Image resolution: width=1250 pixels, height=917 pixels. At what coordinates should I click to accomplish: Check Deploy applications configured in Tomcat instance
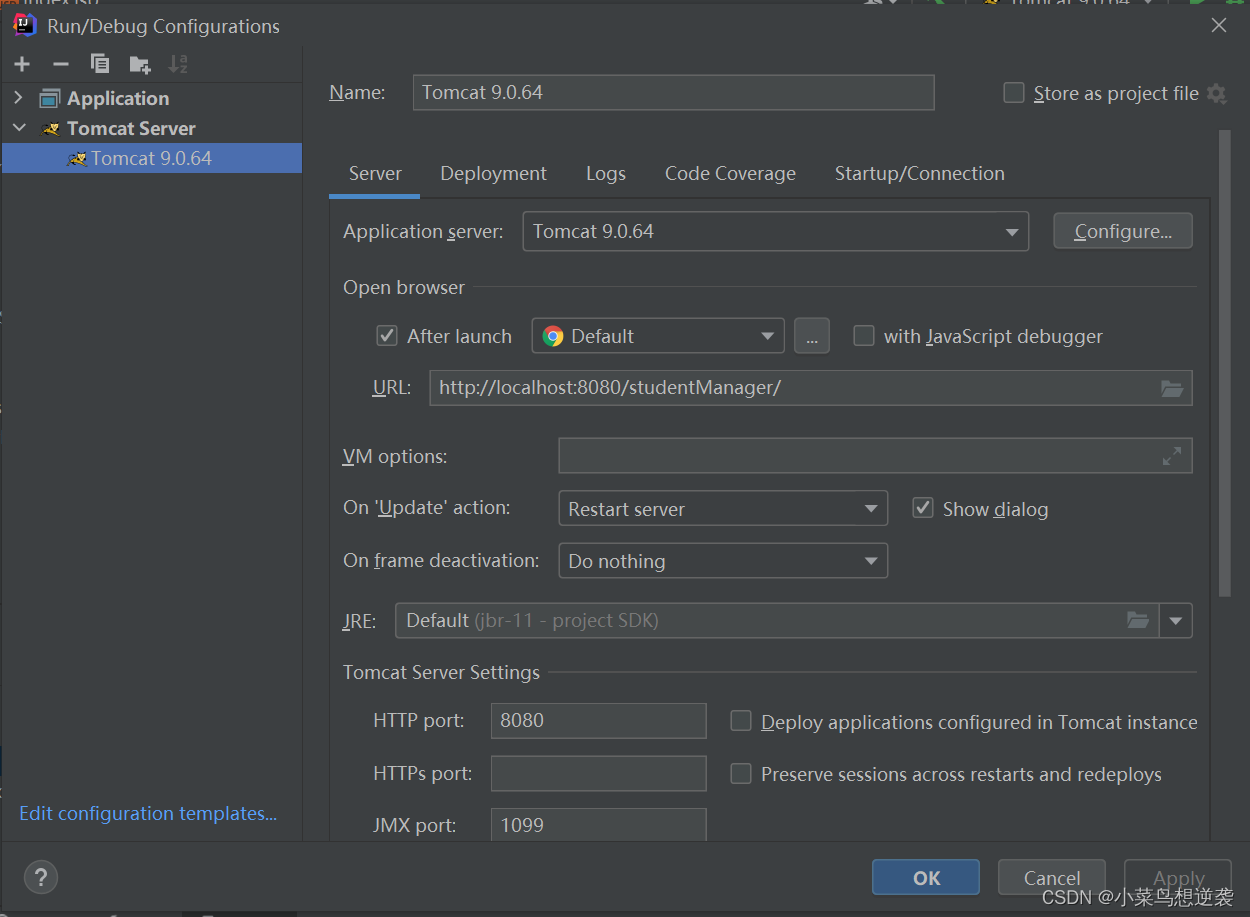(741, 721)
